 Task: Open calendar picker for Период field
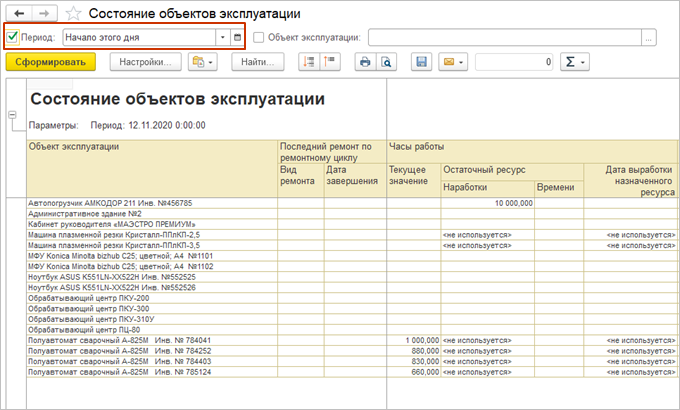237,37
